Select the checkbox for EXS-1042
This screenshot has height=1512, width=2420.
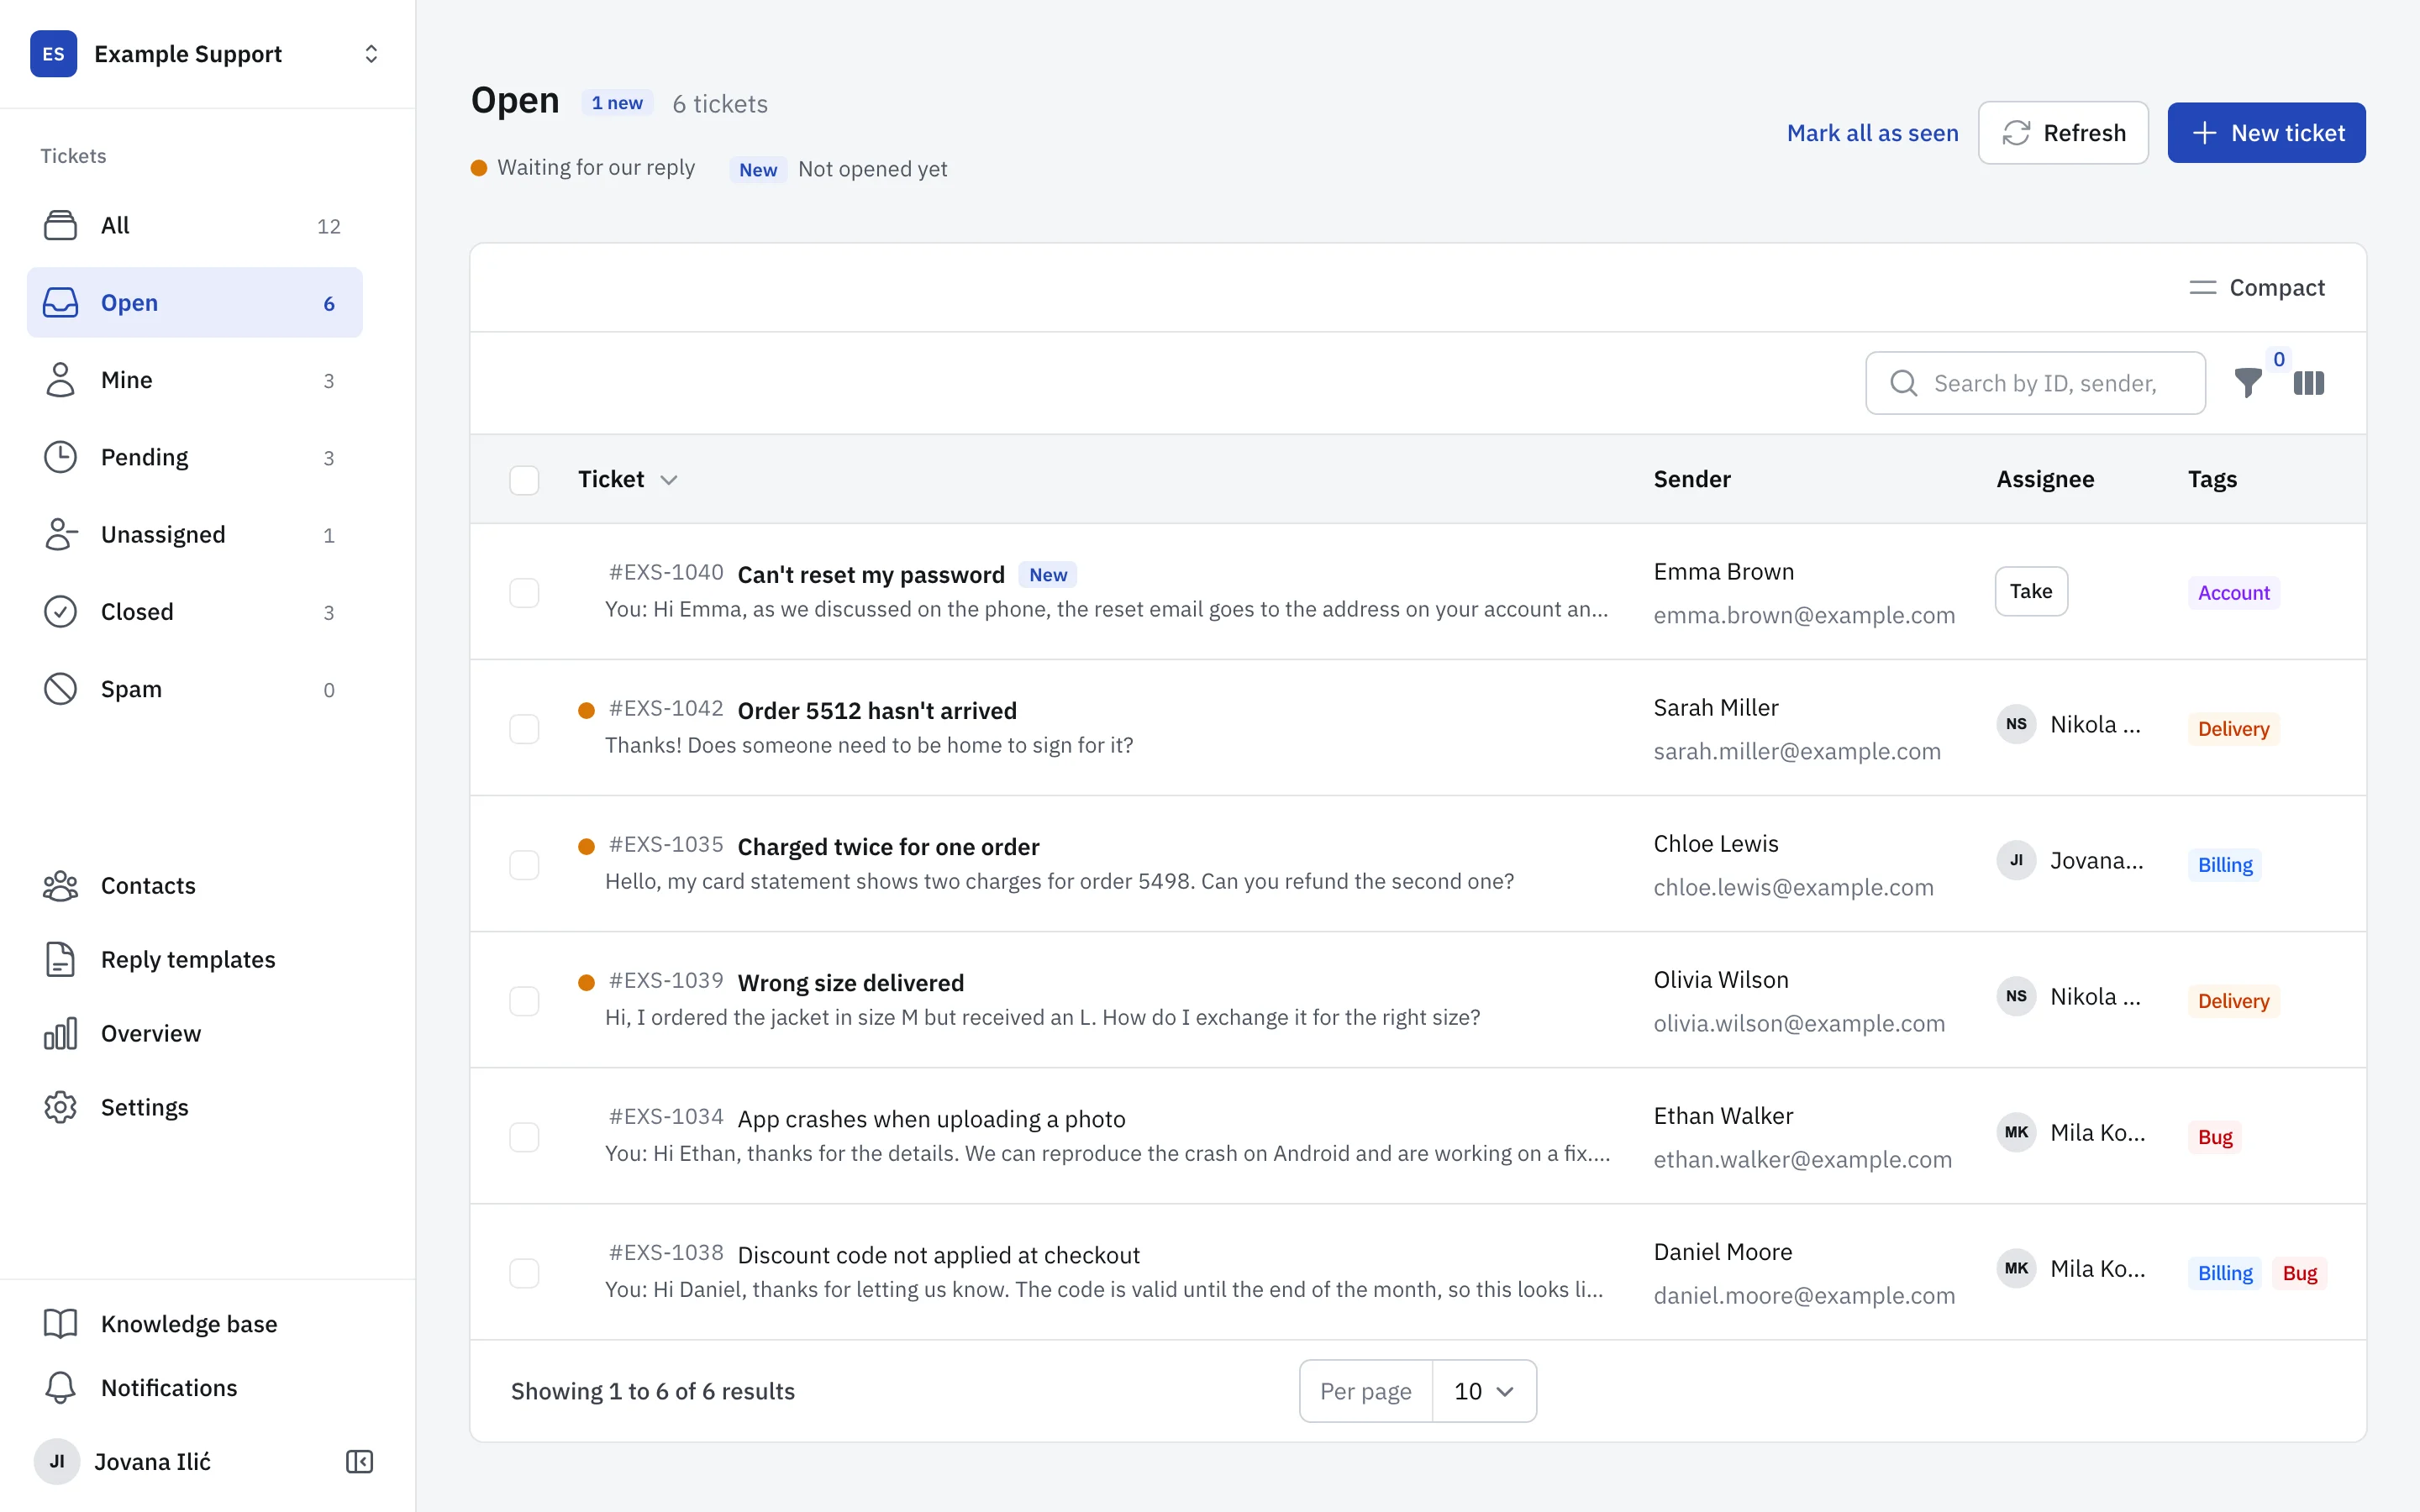(524, 728)
